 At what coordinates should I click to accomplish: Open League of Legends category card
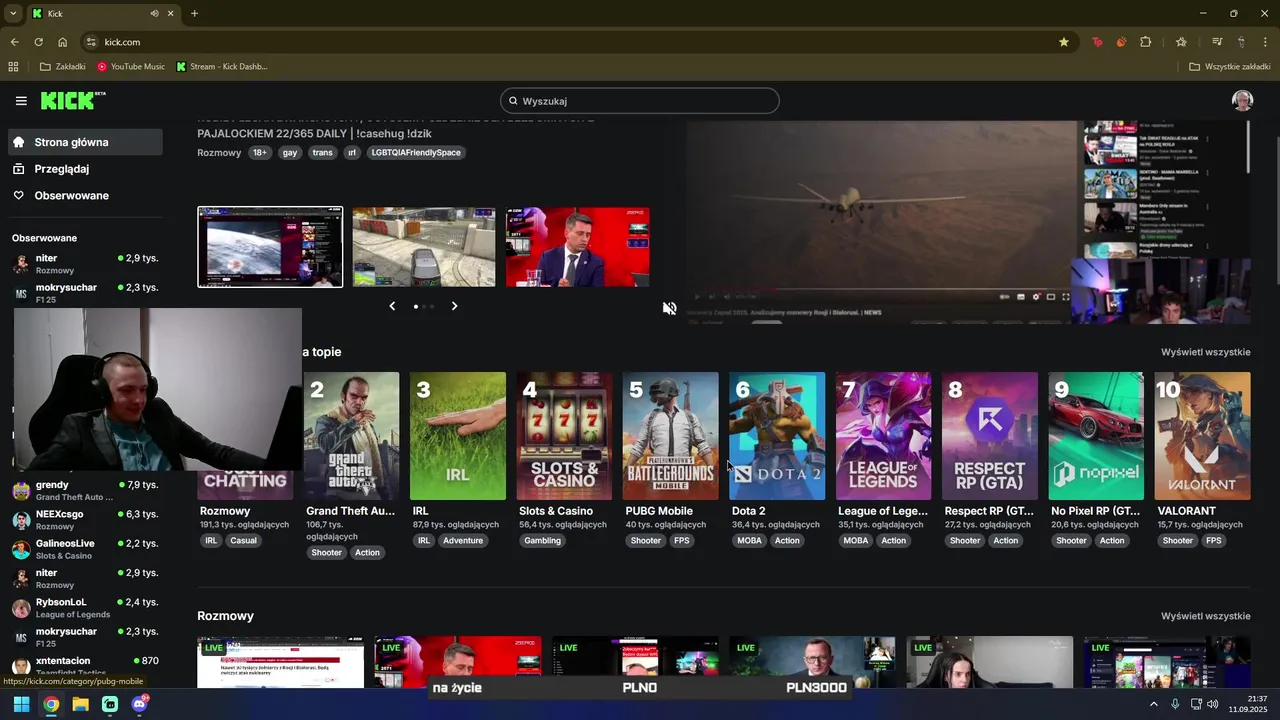coord(883,436)
